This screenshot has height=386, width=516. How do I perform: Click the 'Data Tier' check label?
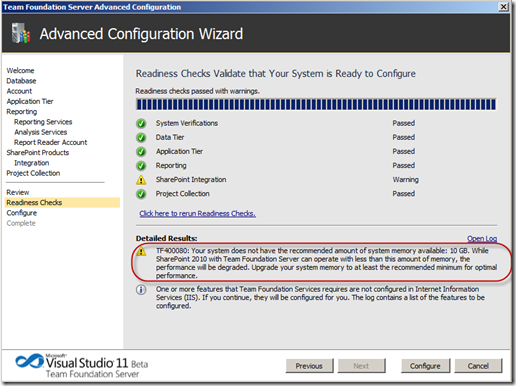pyautogui.click(x=170, y=137)
